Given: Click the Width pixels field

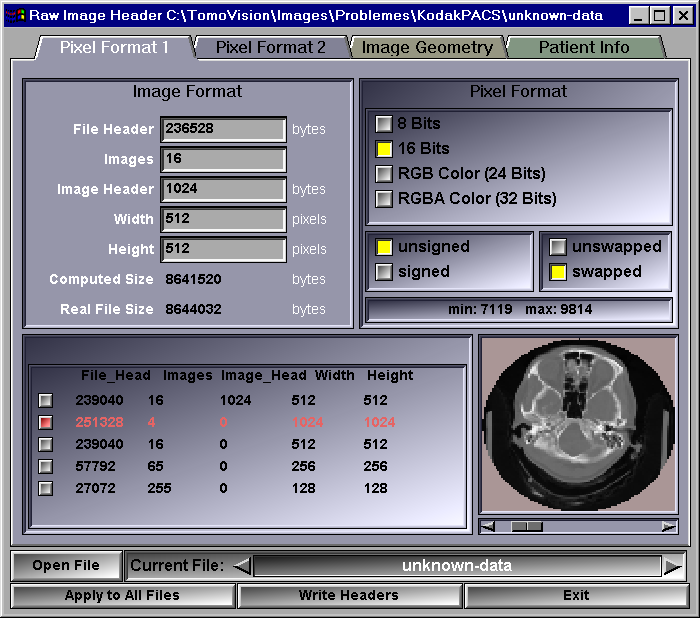Looking at the screenshot, I should coord(223,219).
